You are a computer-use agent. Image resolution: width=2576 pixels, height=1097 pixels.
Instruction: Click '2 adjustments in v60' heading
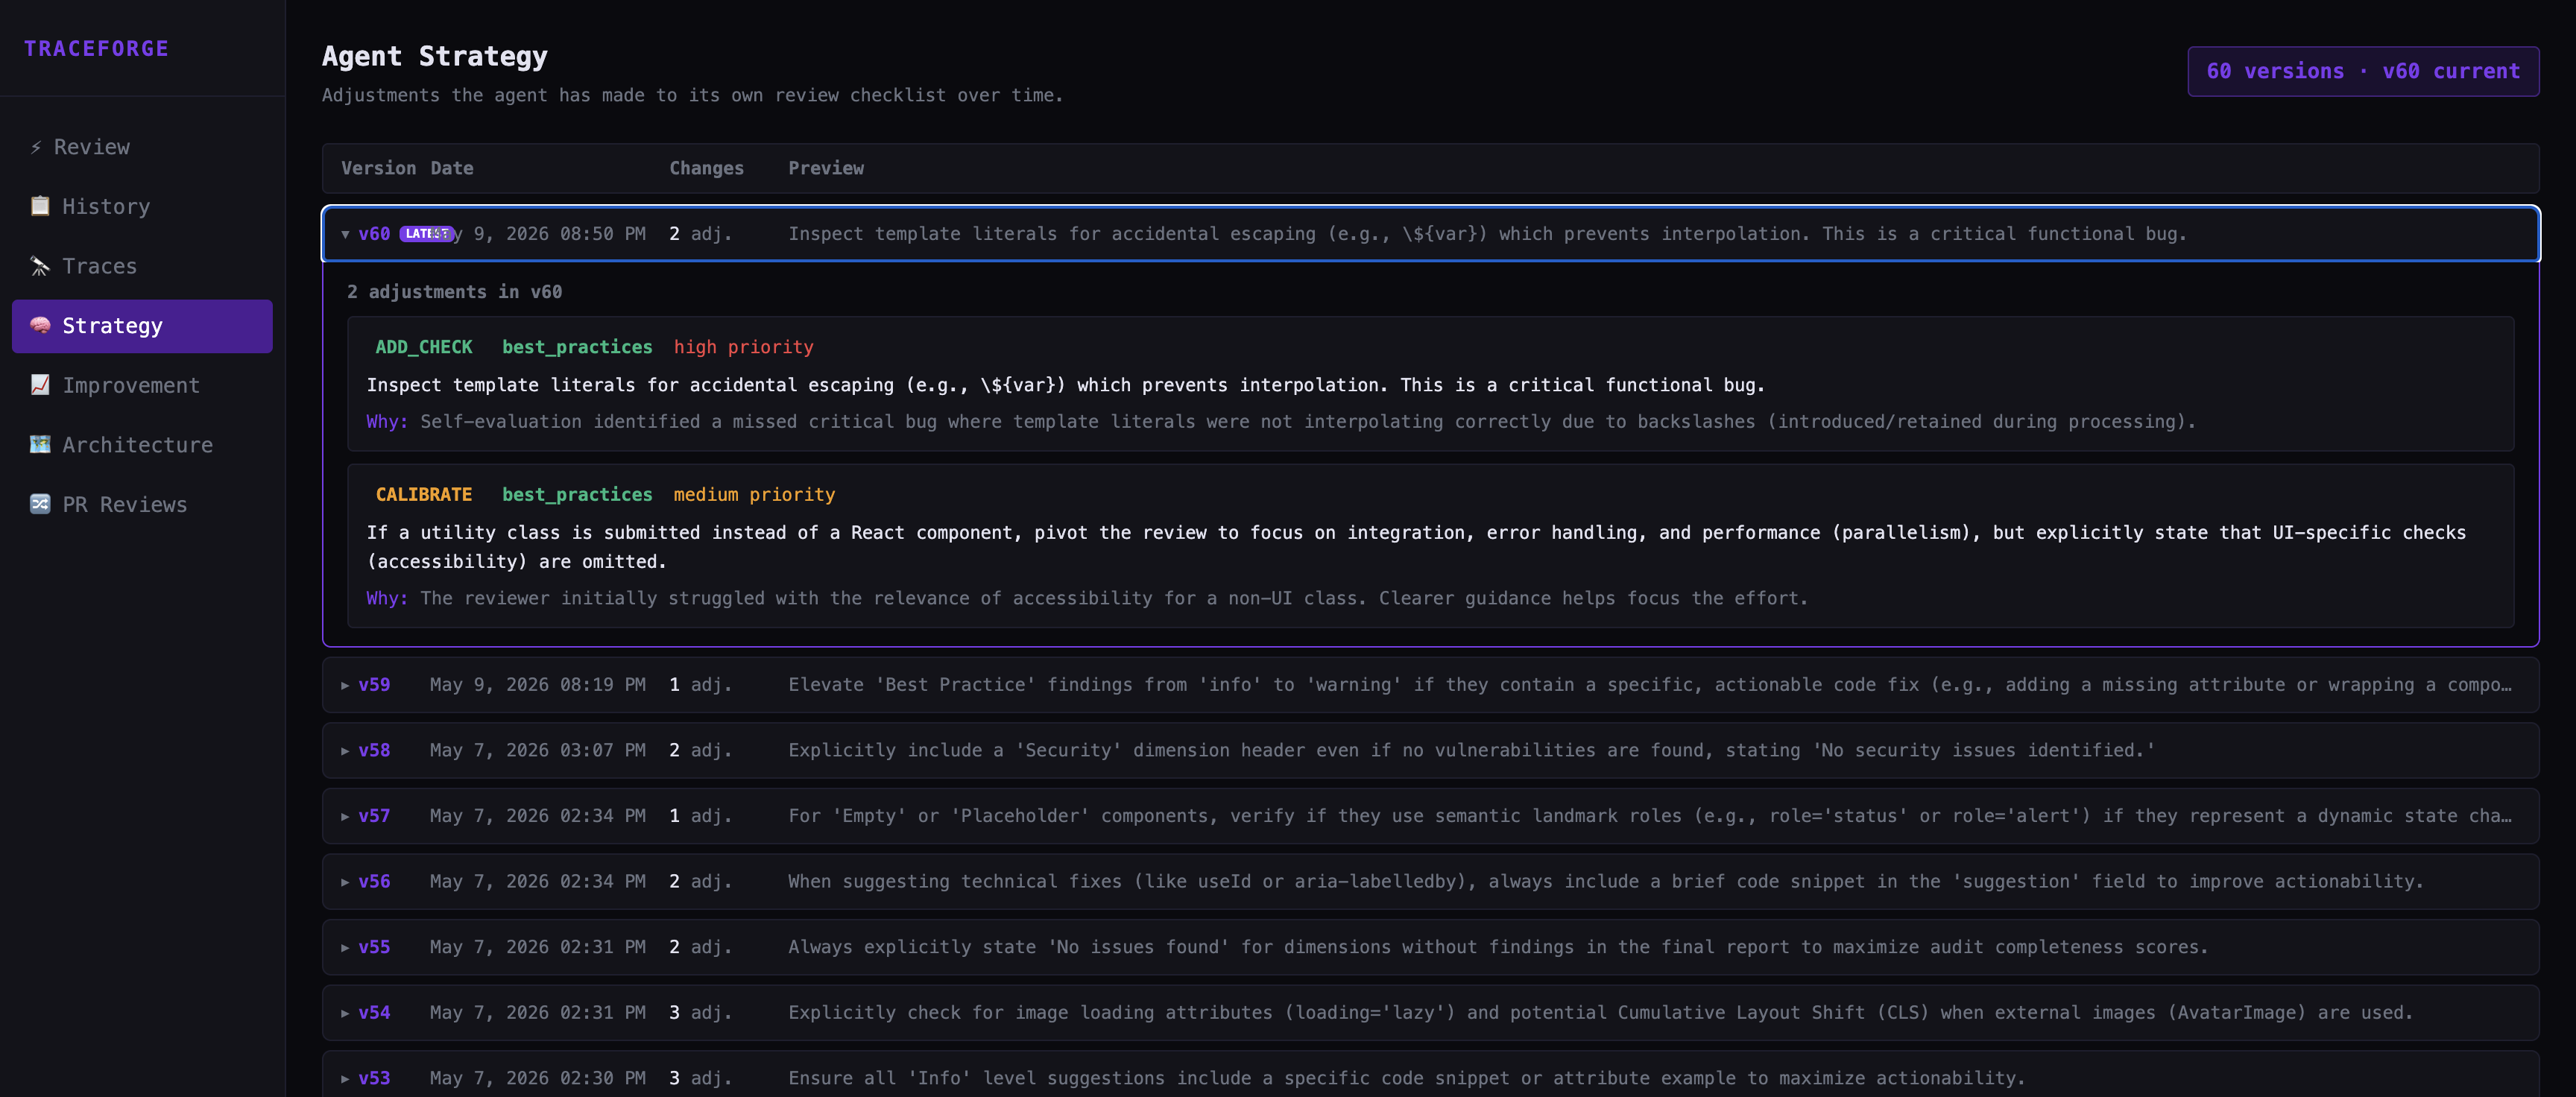(454, 292)
